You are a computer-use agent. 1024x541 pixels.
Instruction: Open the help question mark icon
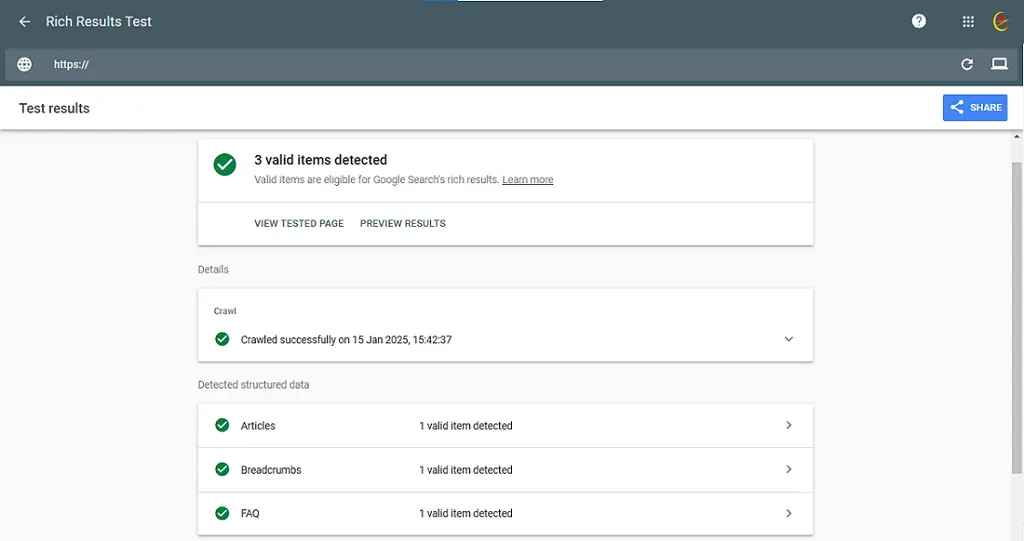pyautogui.click(x=919, y=22)
